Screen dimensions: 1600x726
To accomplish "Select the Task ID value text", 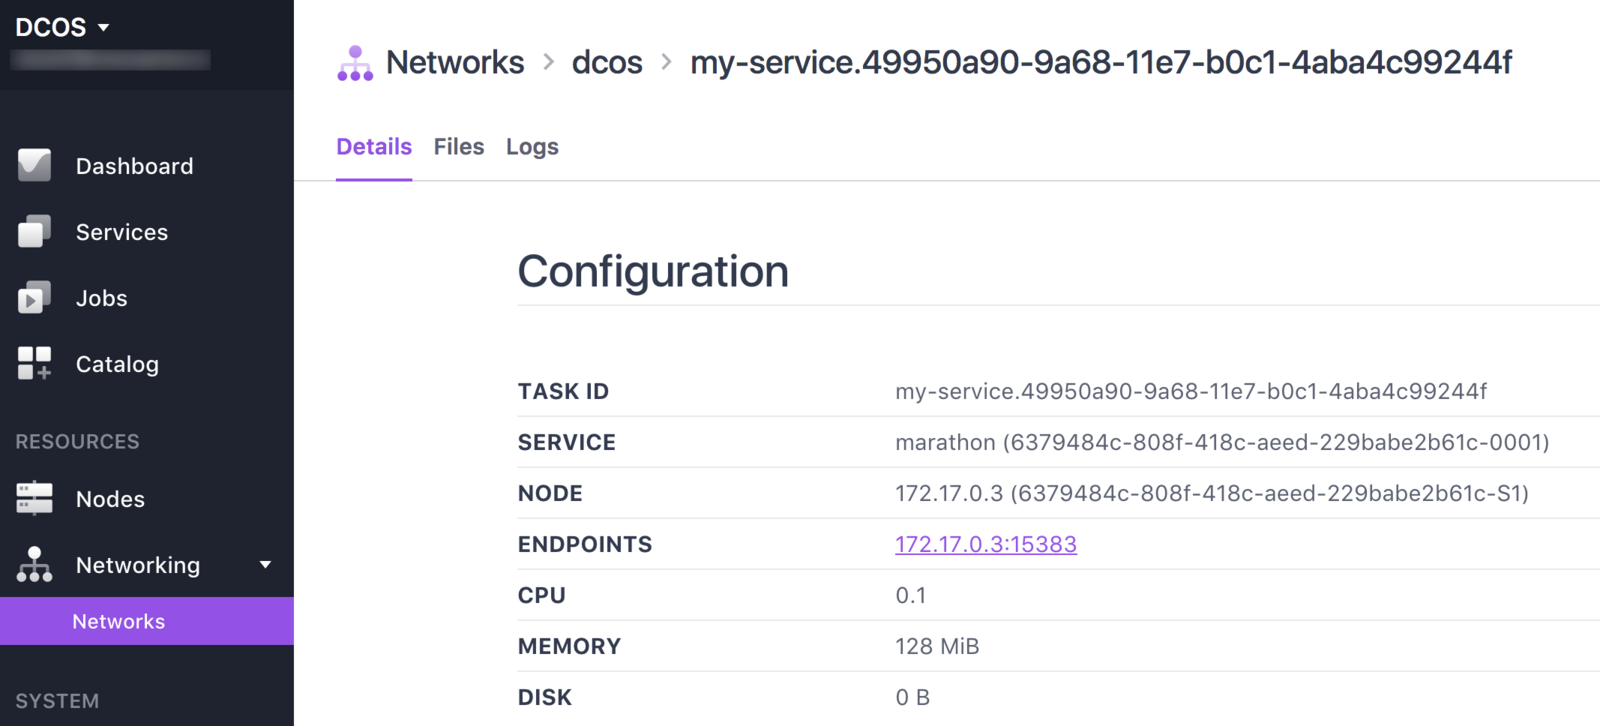I will click(x=1191, y=391).
